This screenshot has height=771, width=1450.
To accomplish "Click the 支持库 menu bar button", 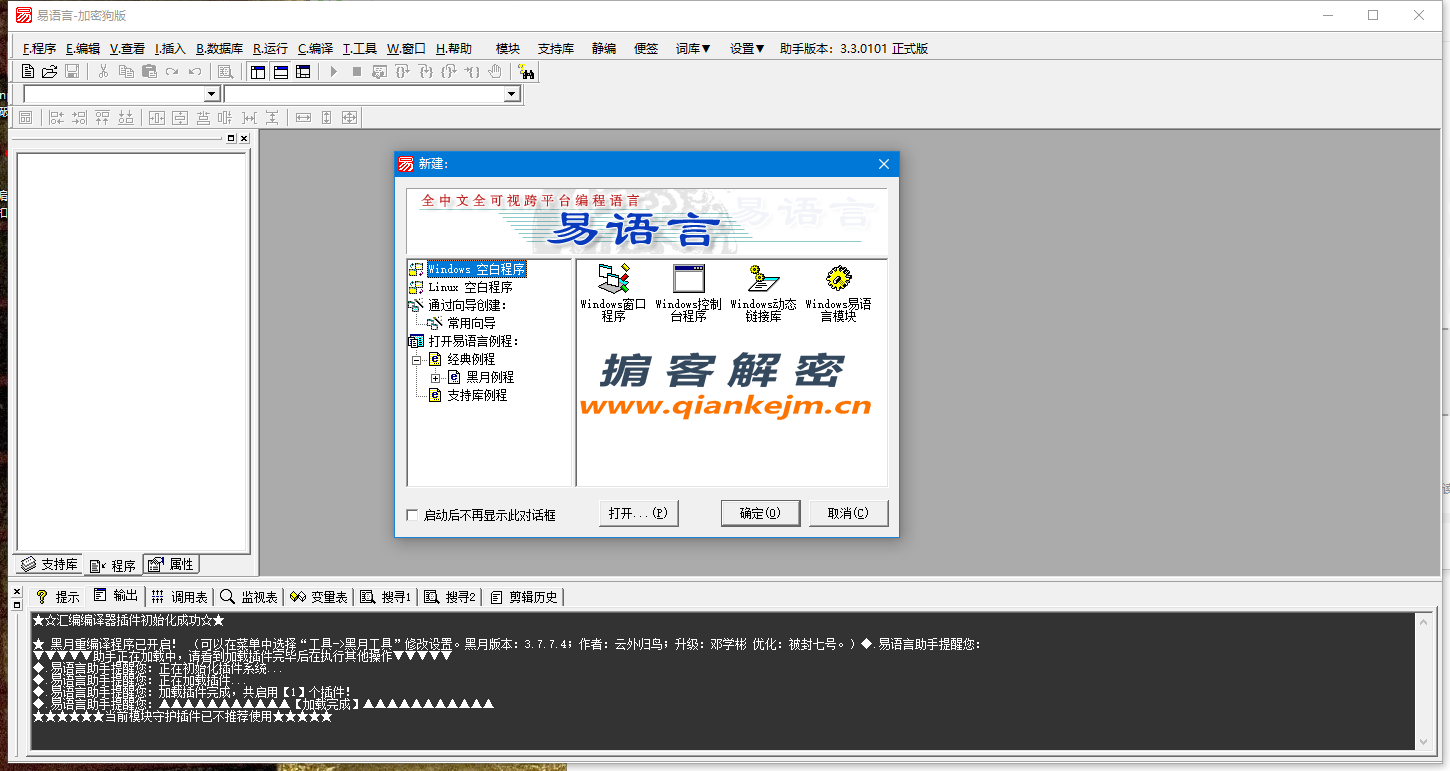I will (556, 48).
